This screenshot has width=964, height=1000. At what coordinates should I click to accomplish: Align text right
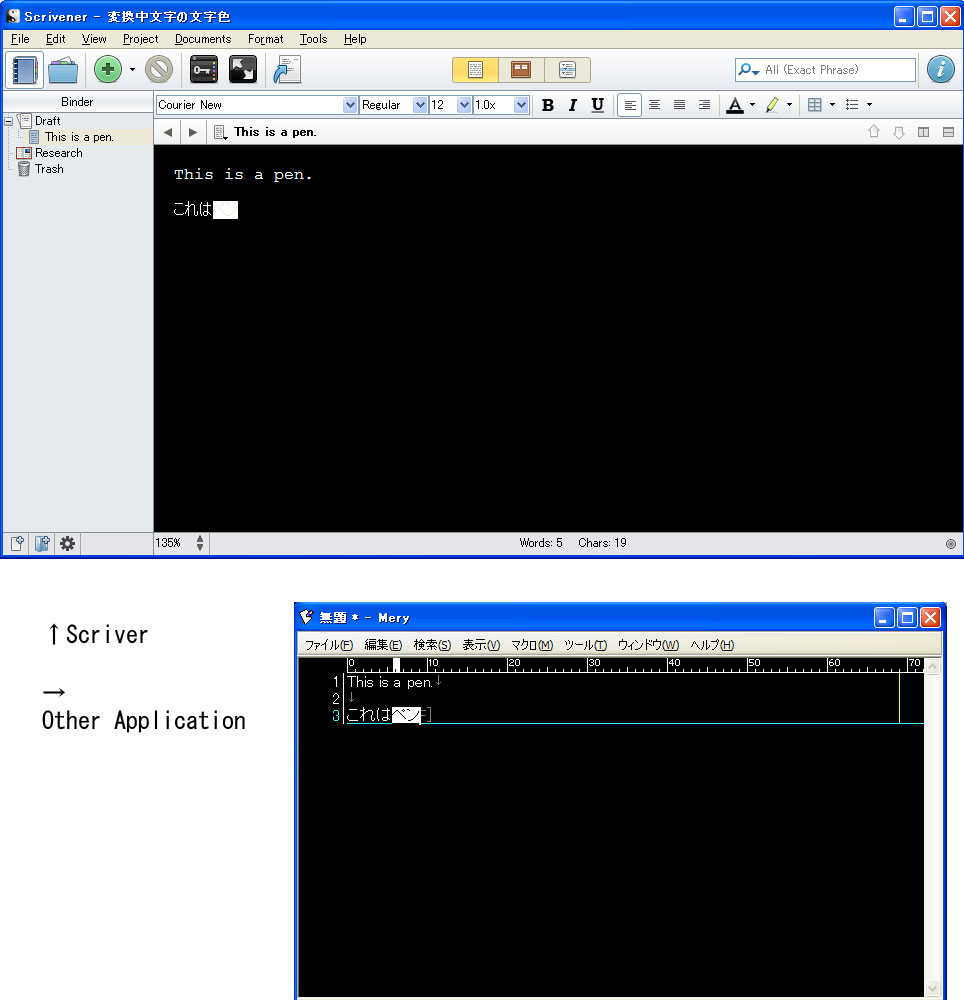(704, 105)
